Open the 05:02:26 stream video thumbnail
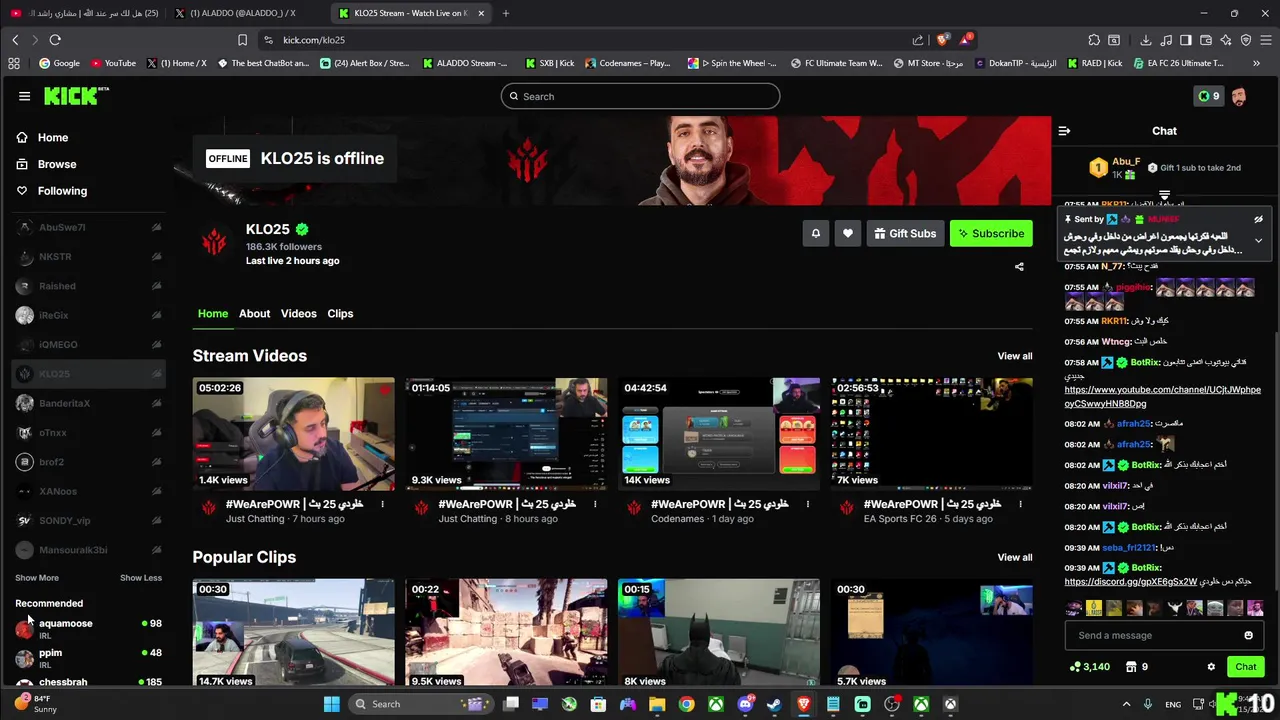This screenshot has height=720, width=1280. click(293, 434)
